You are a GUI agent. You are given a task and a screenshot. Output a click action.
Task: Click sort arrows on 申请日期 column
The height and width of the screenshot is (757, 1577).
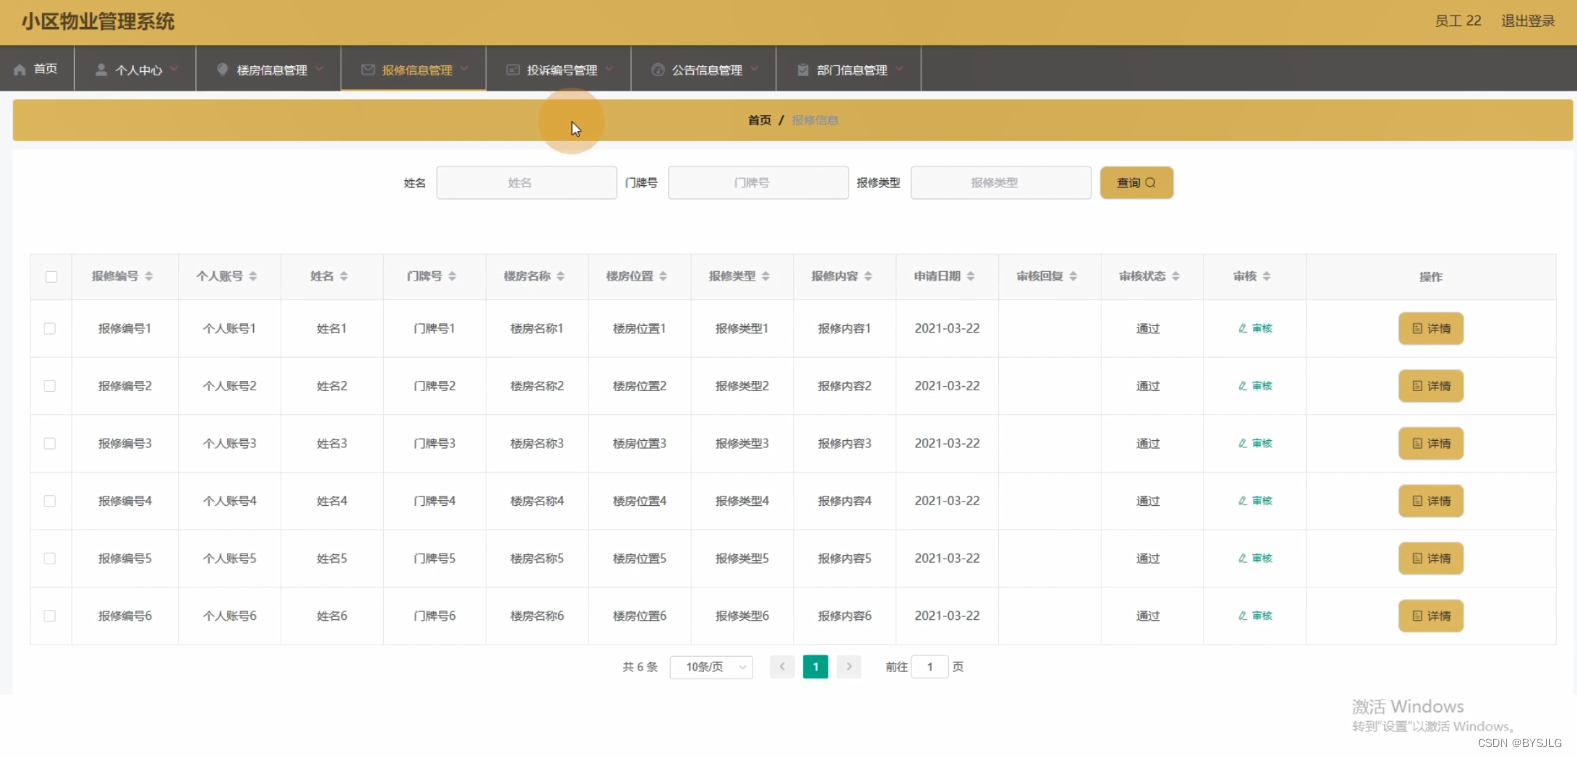click(x=971, y=276)
